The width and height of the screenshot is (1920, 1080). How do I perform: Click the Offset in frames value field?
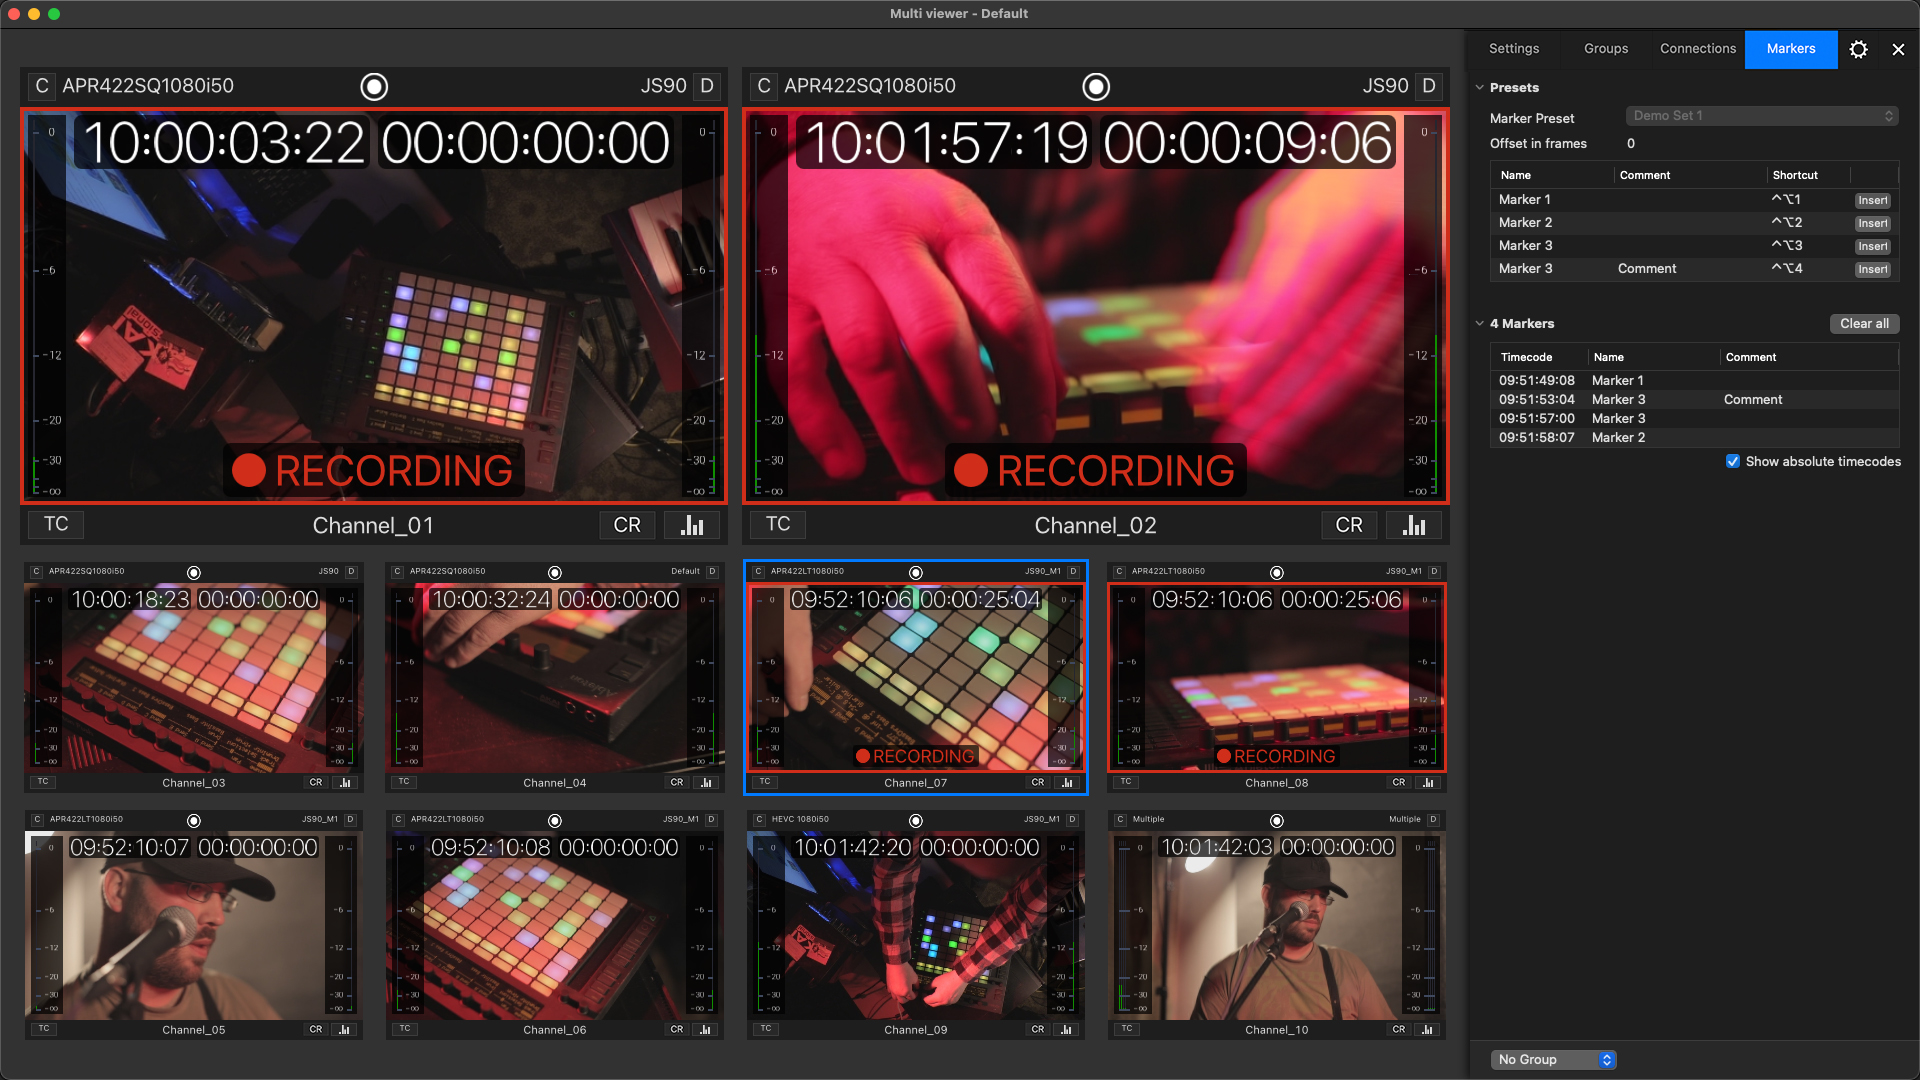click(x=1631, y=143)
